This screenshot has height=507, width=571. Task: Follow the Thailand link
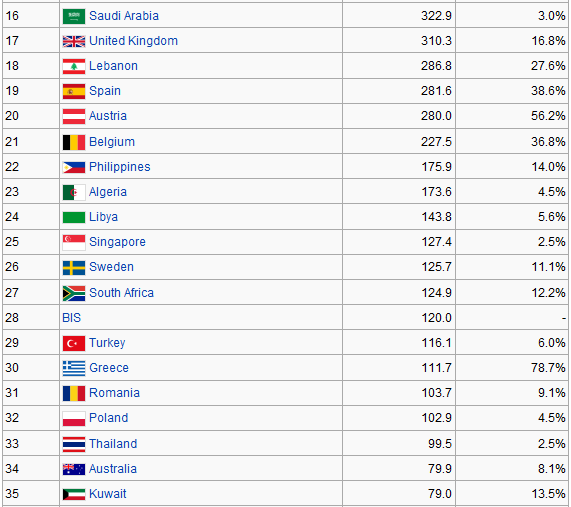[x=113, y=444]
